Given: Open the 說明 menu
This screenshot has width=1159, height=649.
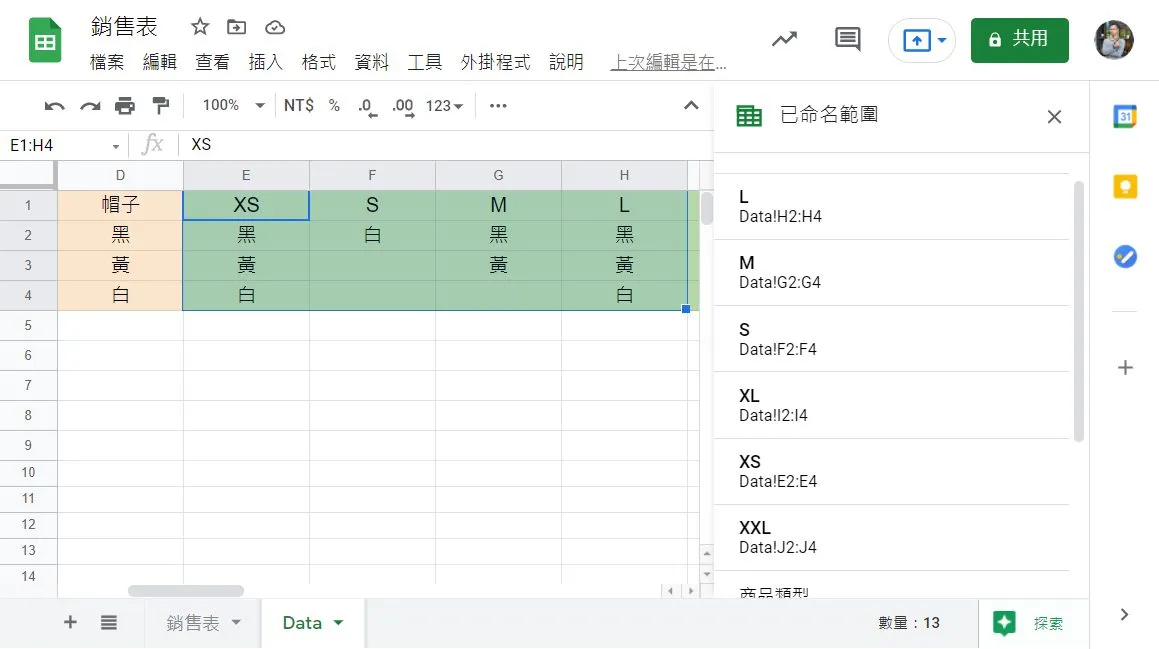Looking at the screenshot, I should [x=566, y=62].
